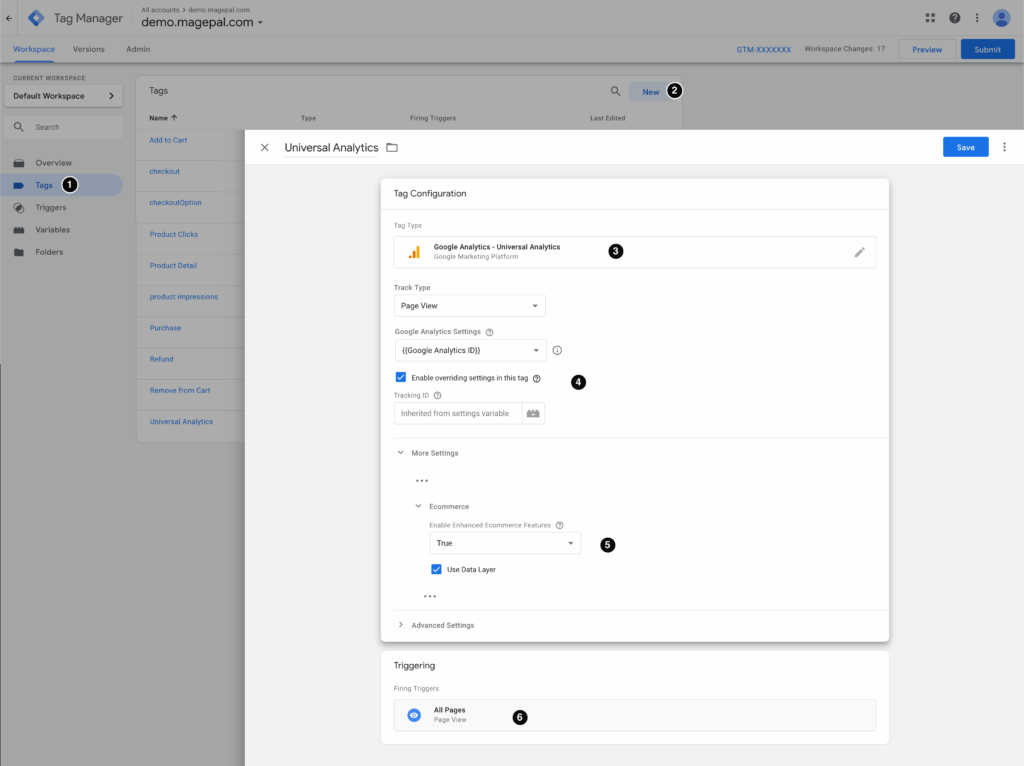Click the Preview button
Image resolution: width=1024 pixels, height=766 pixels.
pyautogui.click(x=927, y=50)
